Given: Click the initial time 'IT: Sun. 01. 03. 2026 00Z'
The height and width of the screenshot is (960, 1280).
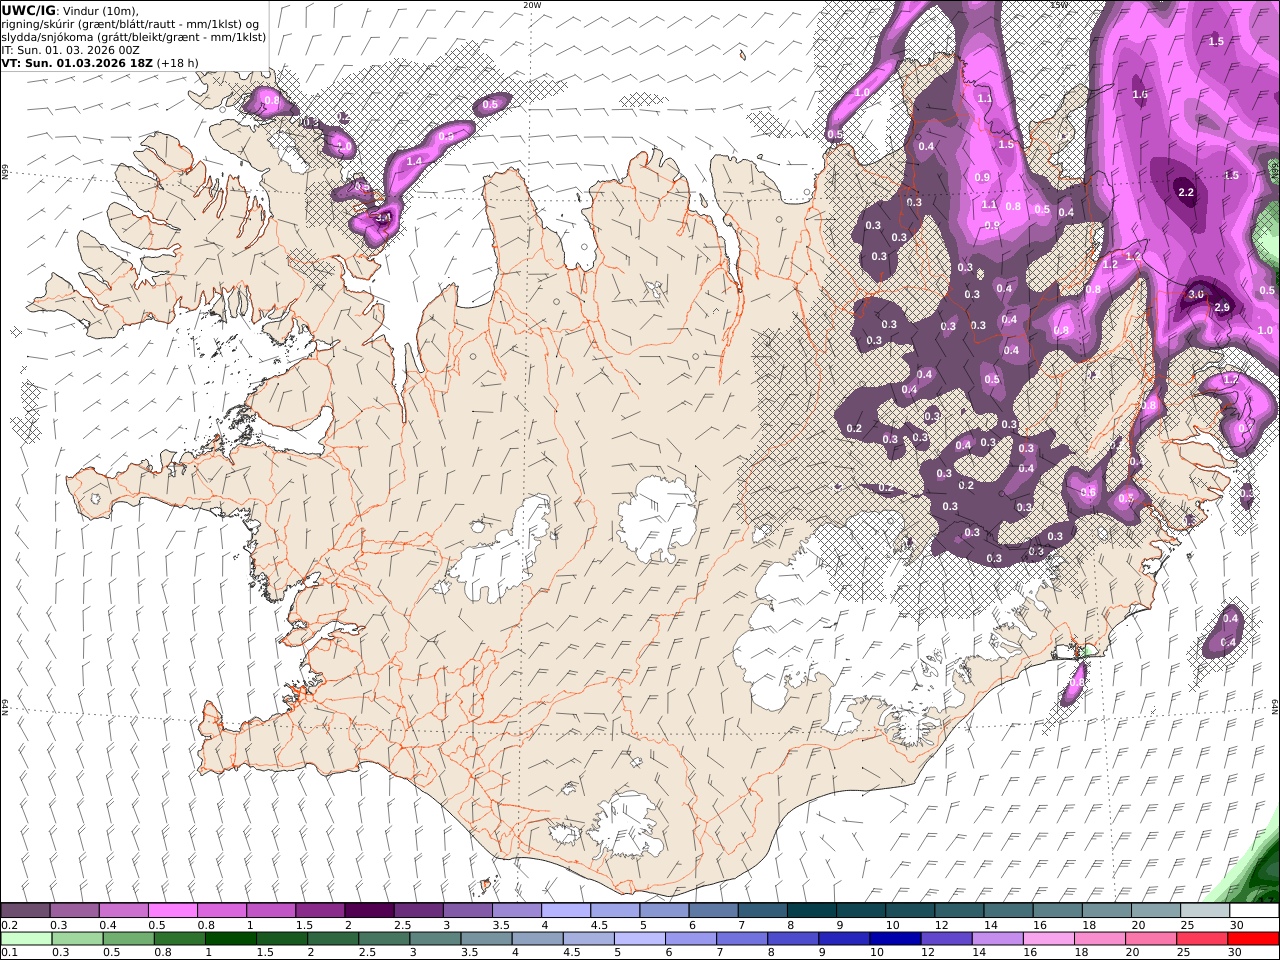Looking at the screenshot, I should pos(70,50).
